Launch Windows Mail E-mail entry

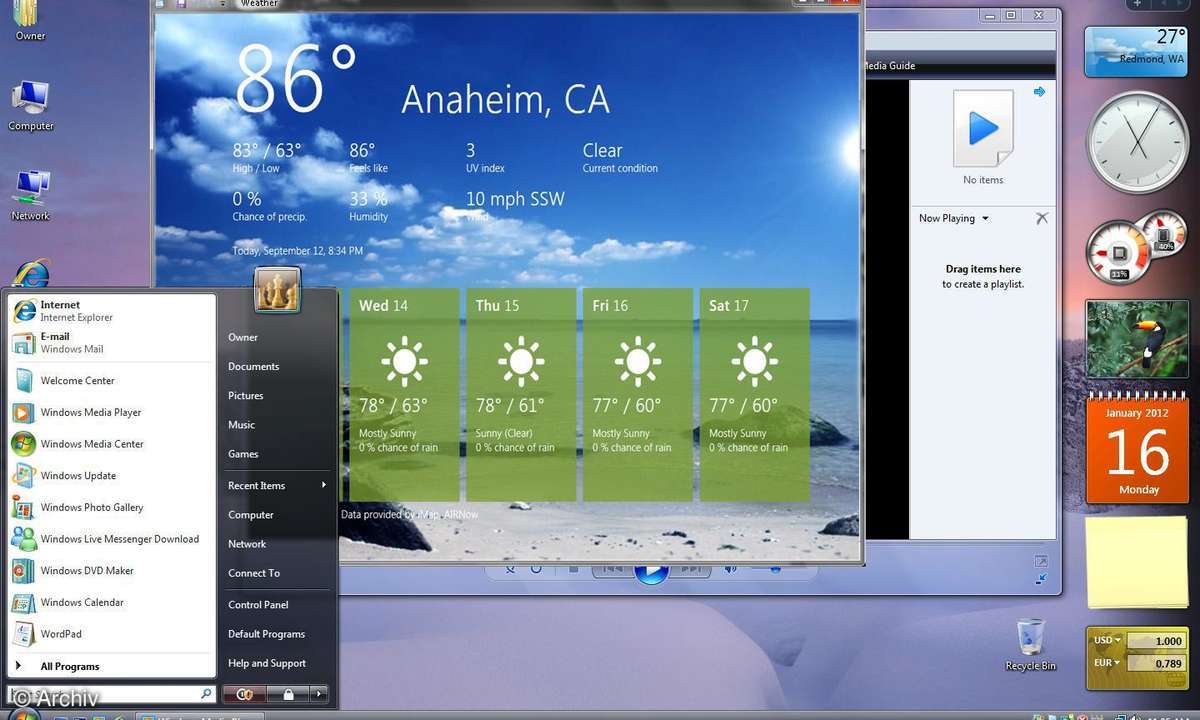point(111,343)
